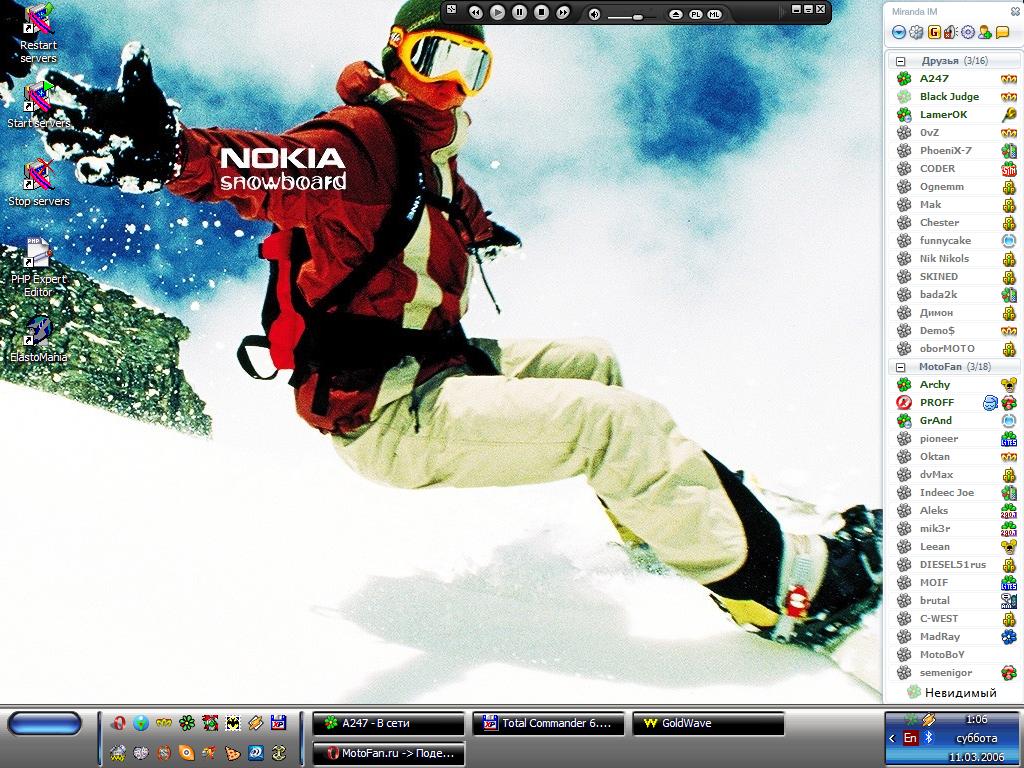Open The Bat! icon in quick launch
The height and width of the screenshot is (768, 1024).
(232, 723)
